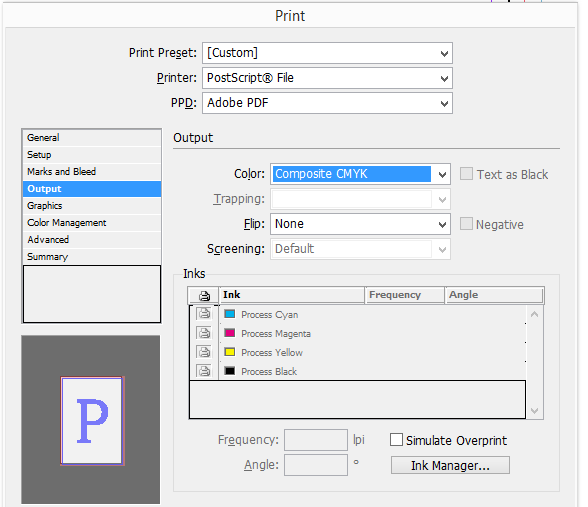This screenshot has height=507, width=588.
Task: Toggle printer icon for Process Black ink
Action: 204,371
